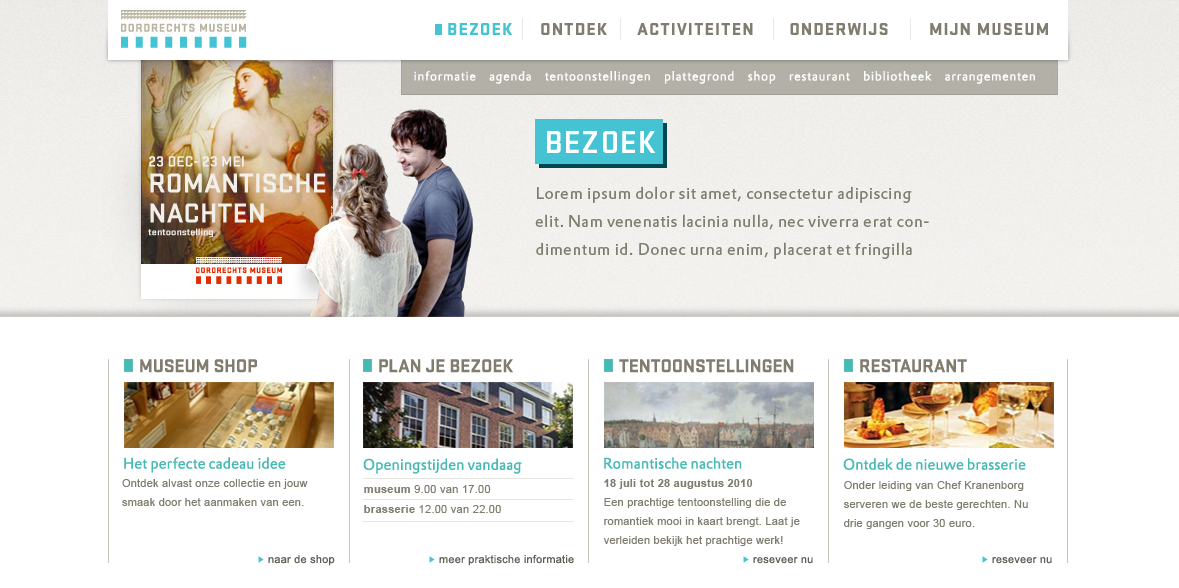Follow the 'meer praktische informatie' link
The image size is (1179, 588).
tap(502, 559)
